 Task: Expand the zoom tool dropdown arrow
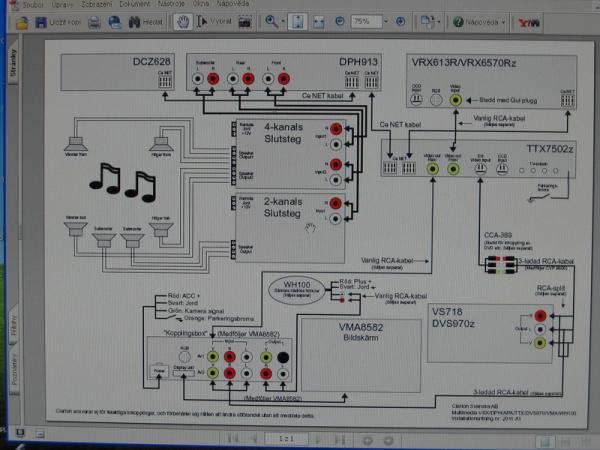point(285,21)
